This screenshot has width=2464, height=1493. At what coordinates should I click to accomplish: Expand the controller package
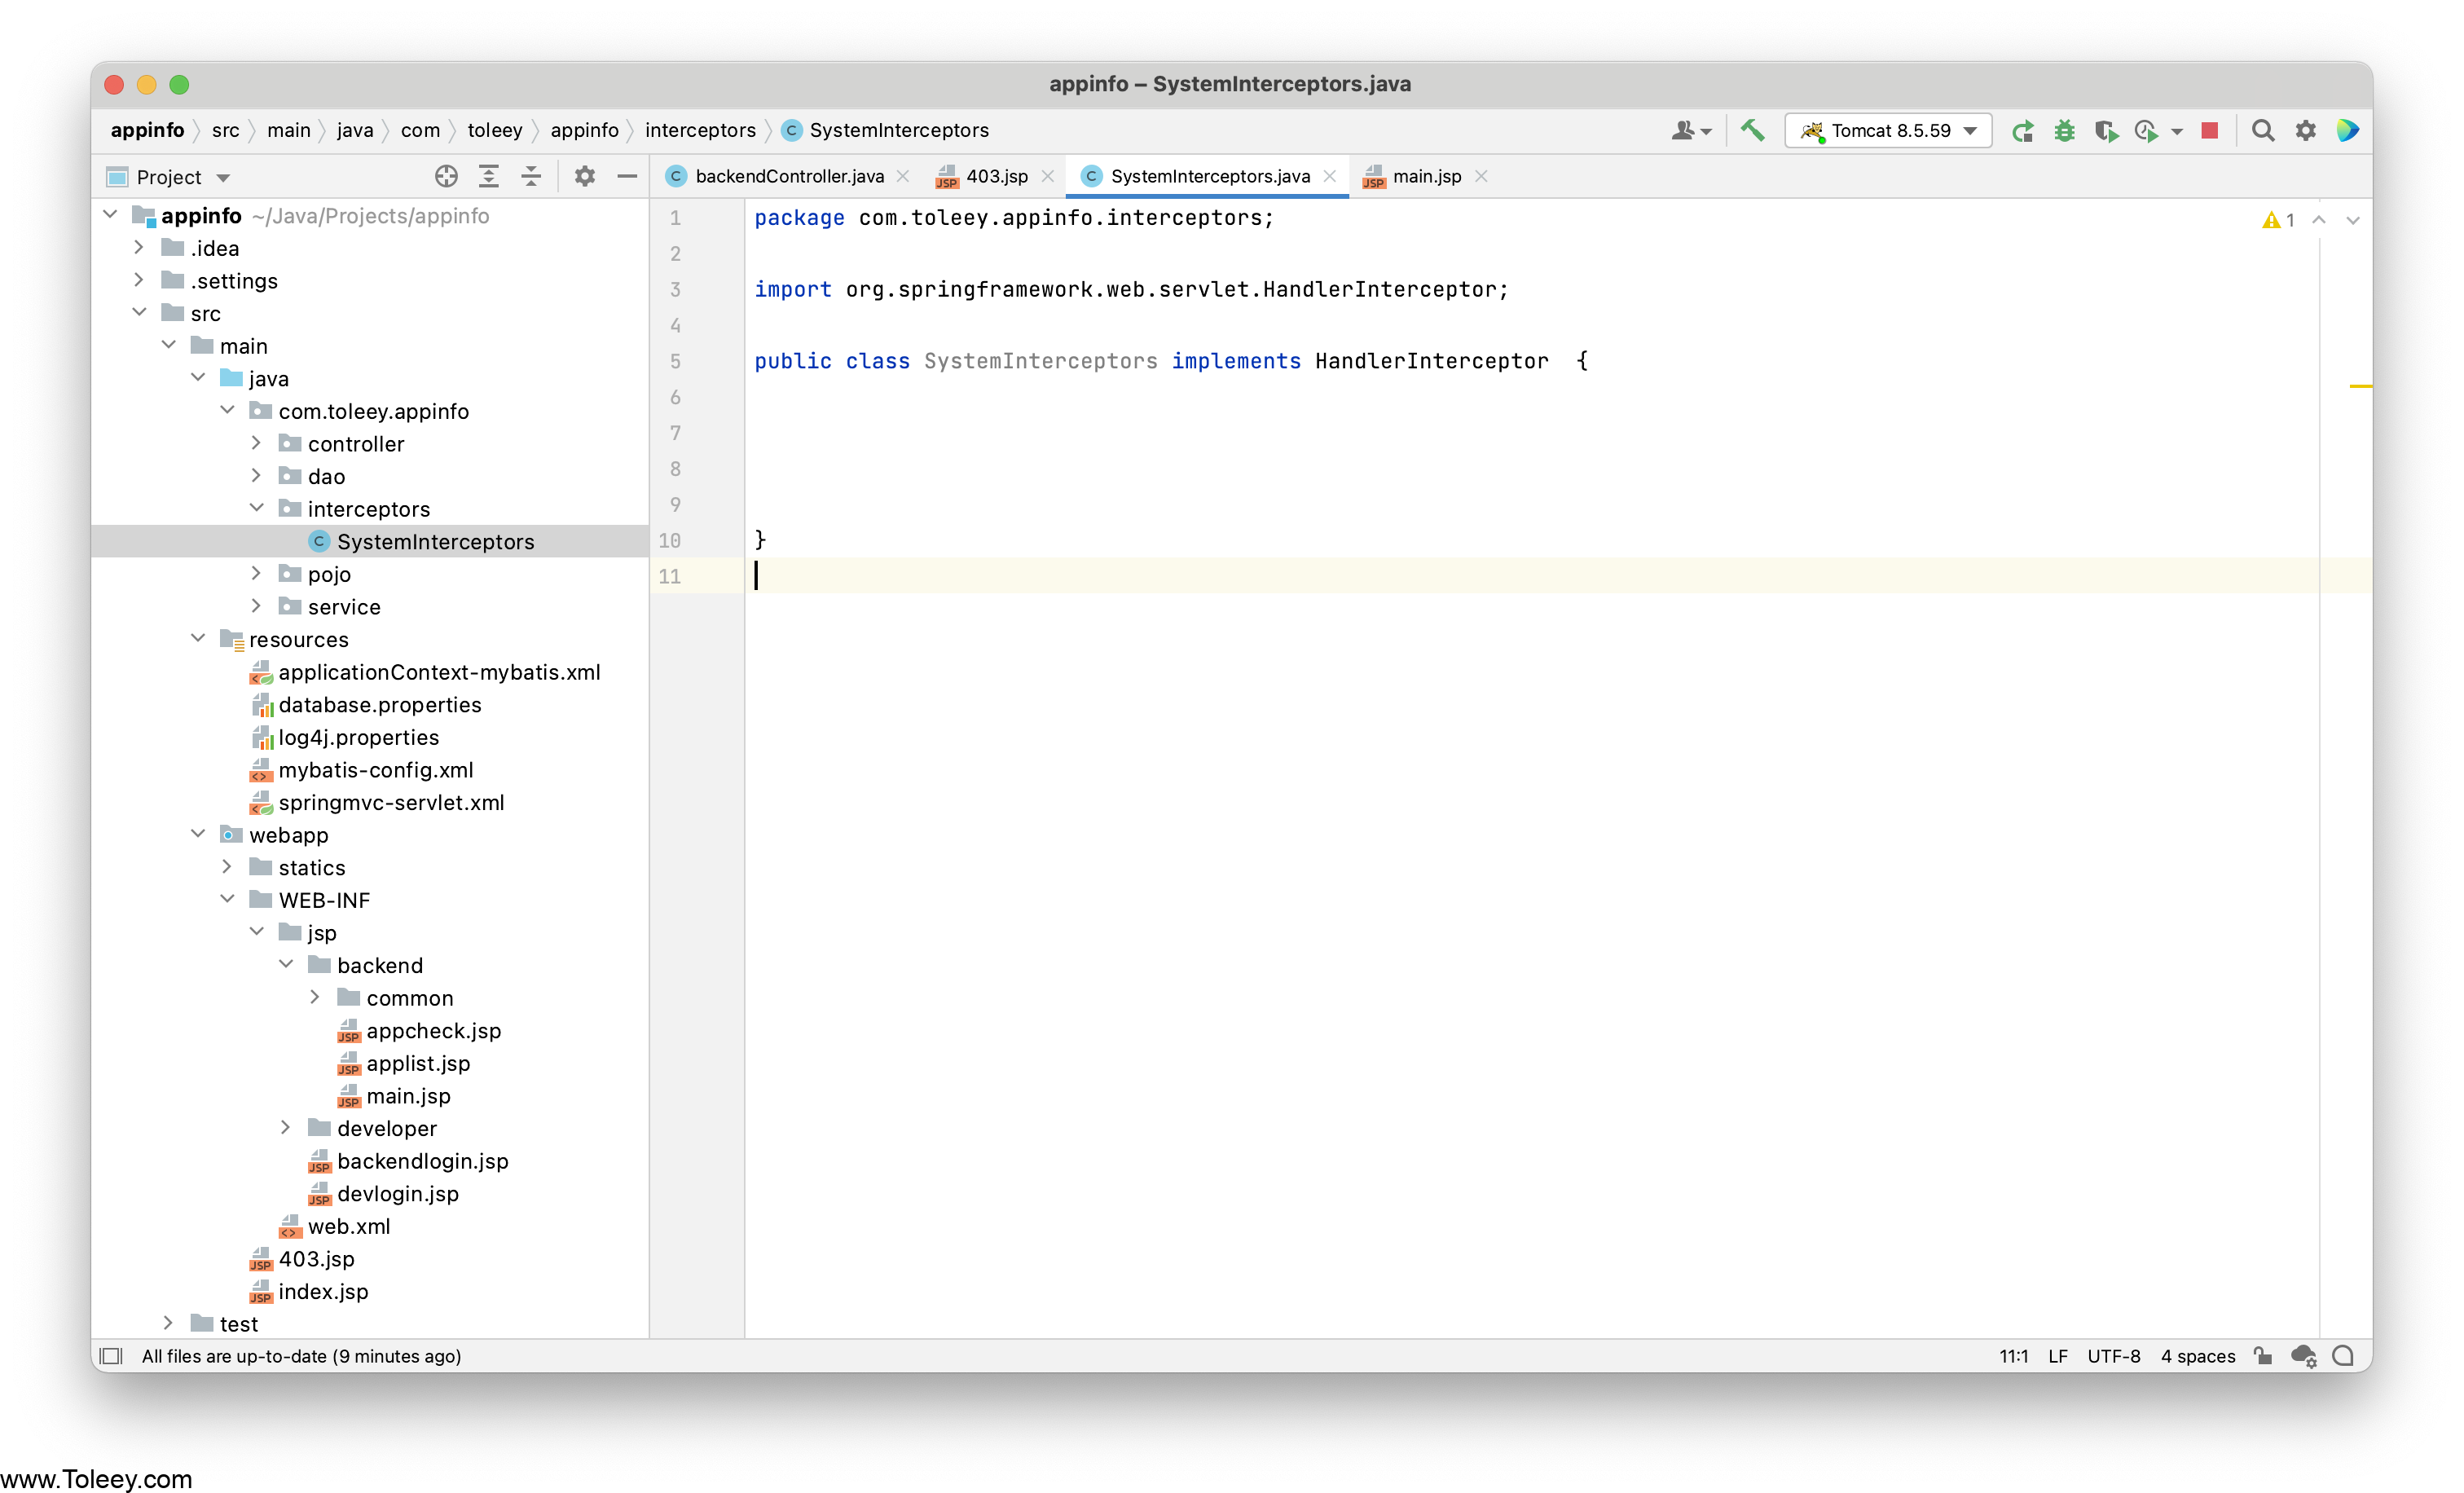pyautogui.click(x=256, y=443)
